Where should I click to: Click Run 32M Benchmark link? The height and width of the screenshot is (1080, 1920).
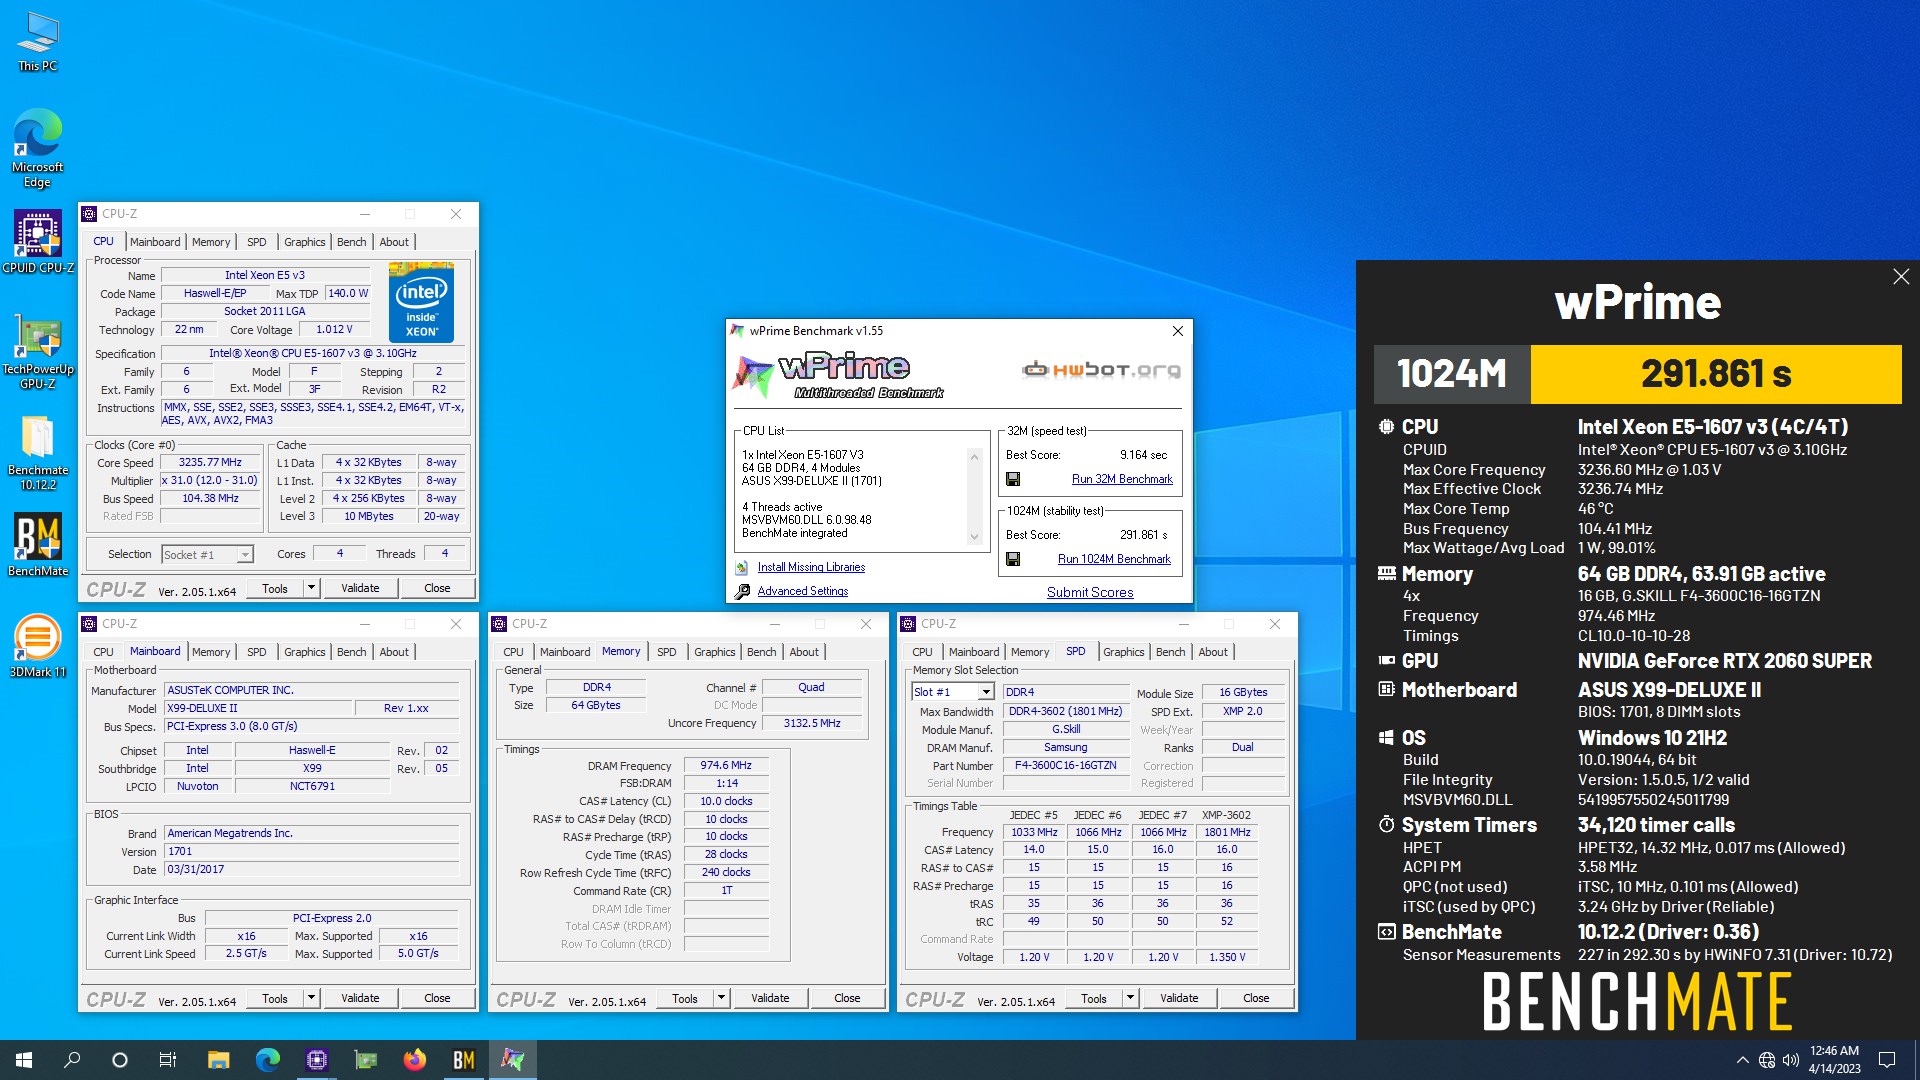[x=1122, y=479]
